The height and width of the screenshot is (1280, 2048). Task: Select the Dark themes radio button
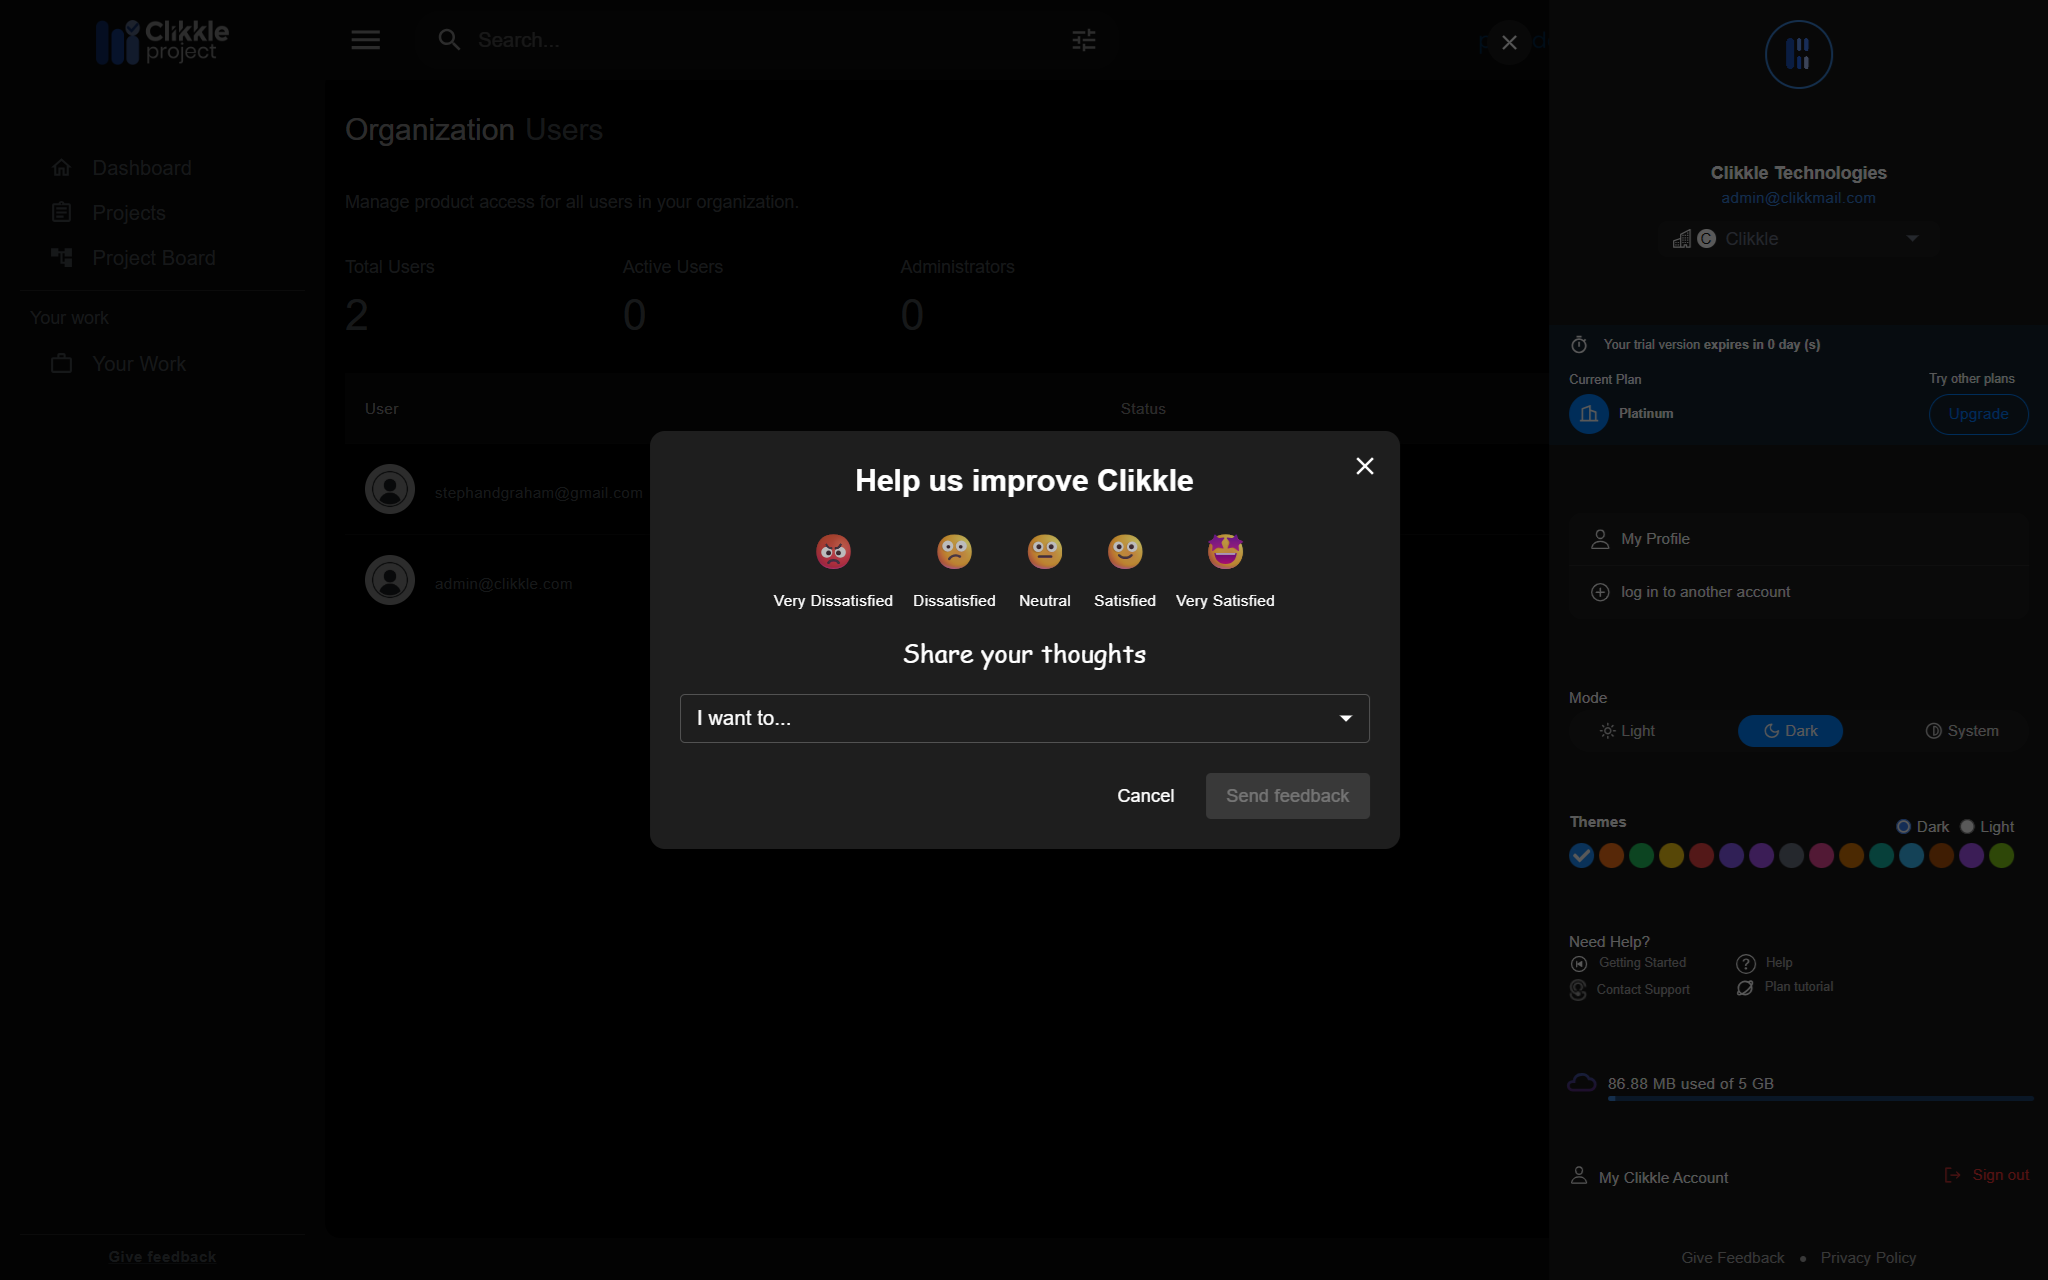(x=1903, y=827)
